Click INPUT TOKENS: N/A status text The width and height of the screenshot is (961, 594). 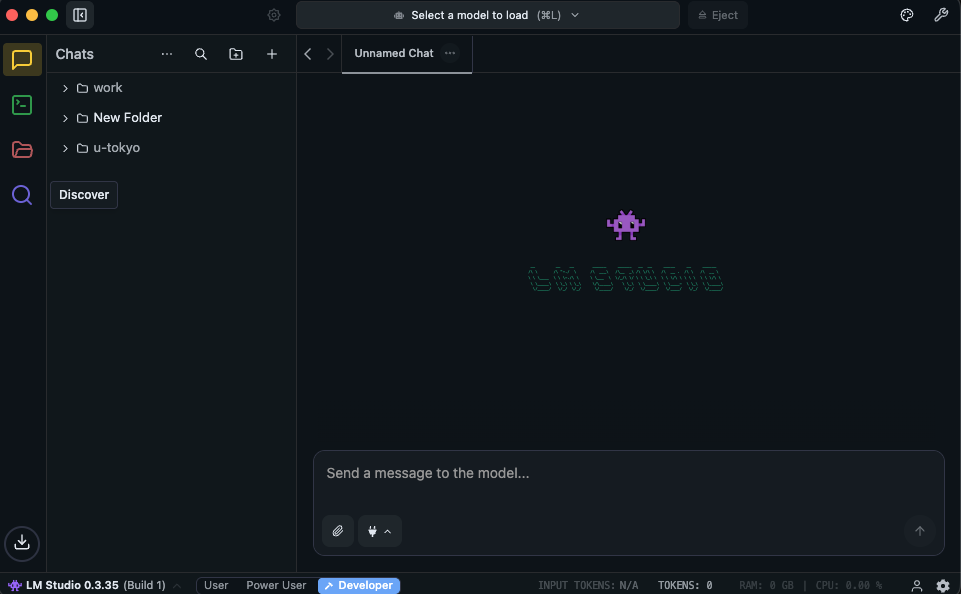588,585
